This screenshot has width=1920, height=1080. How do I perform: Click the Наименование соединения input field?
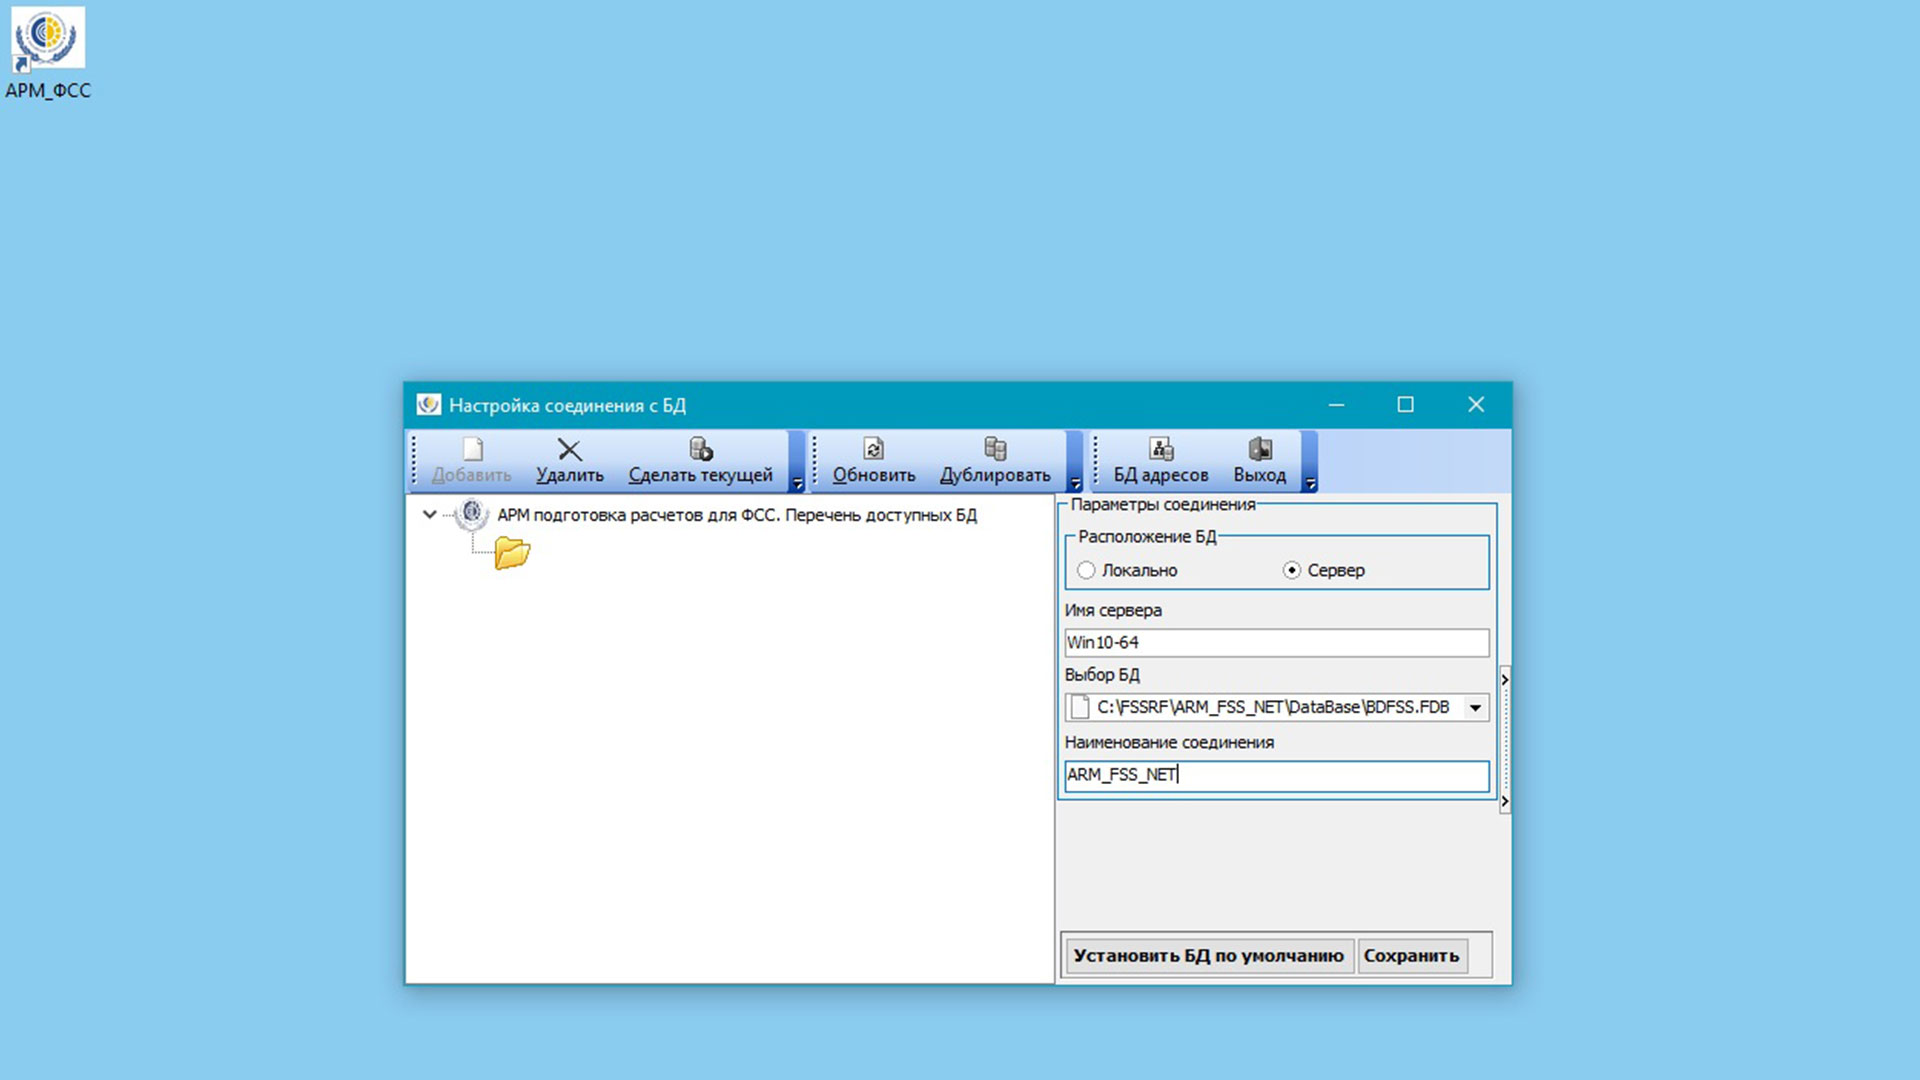[1277, 775]
